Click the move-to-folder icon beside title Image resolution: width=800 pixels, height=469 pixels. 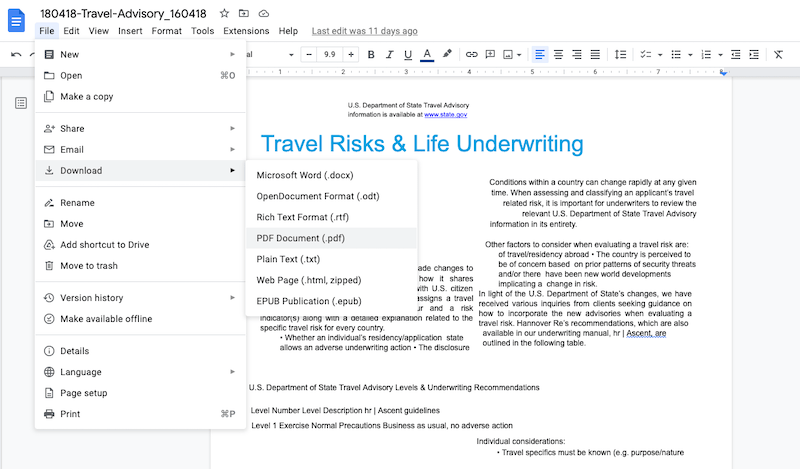(x=244, y=13)
